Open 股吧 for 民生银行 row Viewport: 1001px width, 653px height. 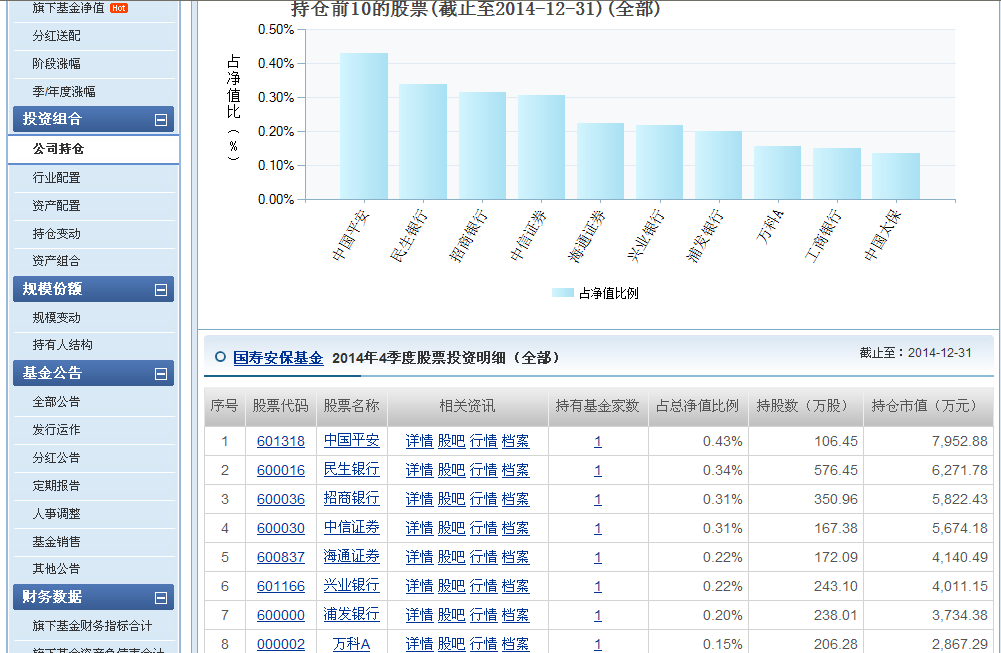[451, 471]
